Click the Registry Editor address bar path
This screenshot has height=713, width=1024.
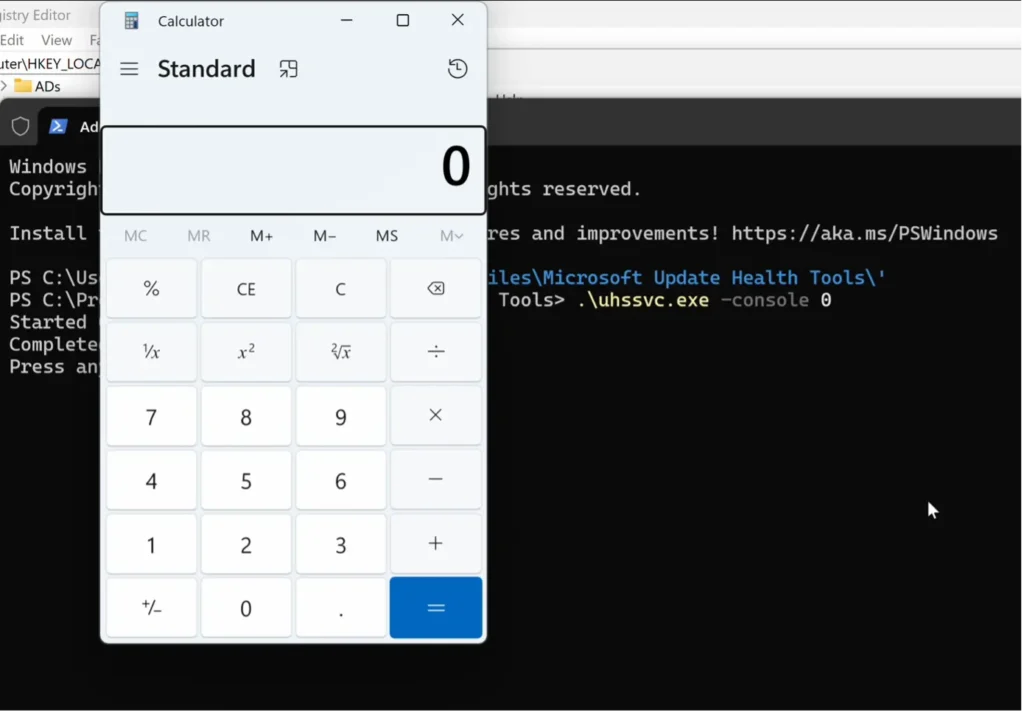pyautogui.click(x=50, y=64)
